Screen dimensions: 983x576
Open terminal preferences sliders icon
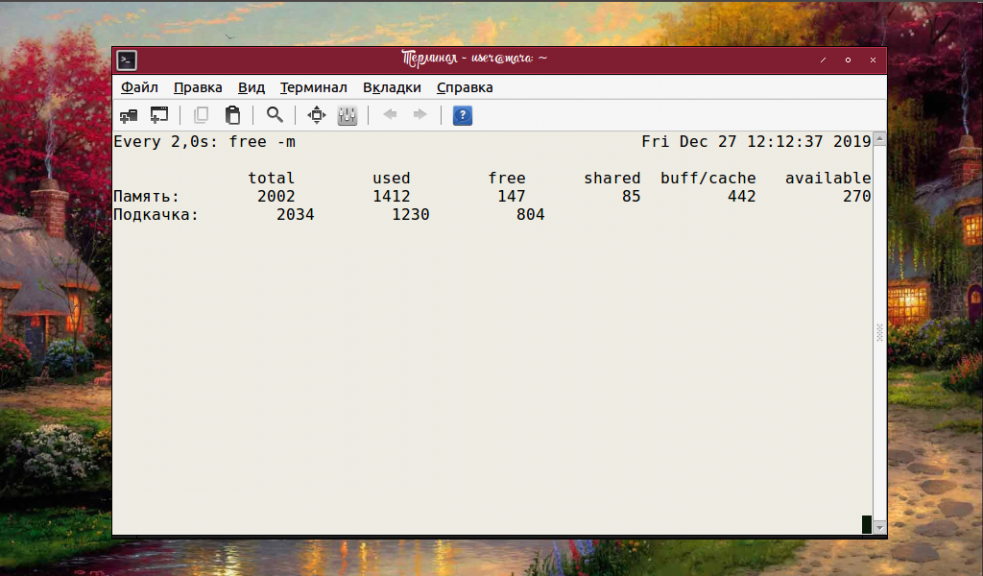pos(347,115)
